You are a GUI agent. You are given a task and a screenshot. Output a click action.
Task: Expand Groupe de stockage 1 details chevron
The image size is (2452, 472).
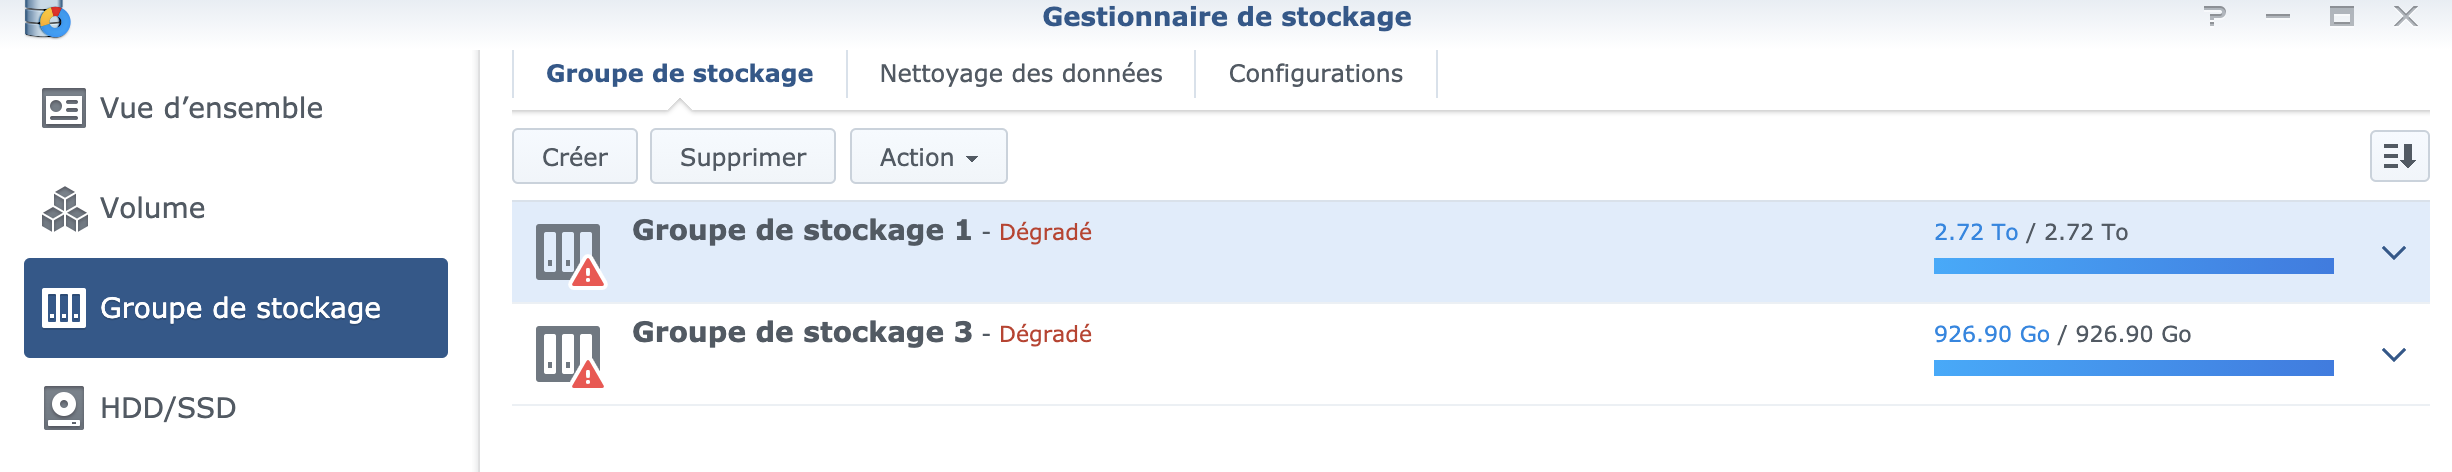click(x=2393, y=252)
